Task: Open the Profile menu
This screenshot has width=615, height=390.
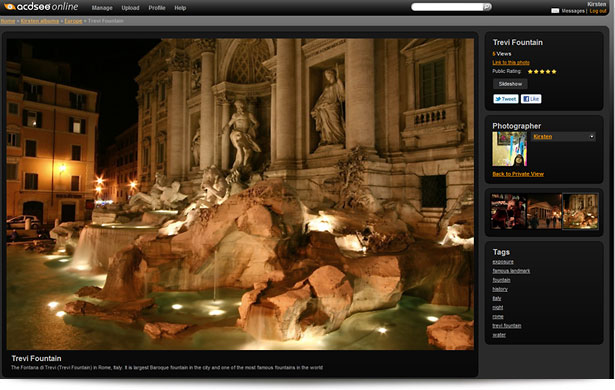Action: pyautogui.click(x=156, y=8)
